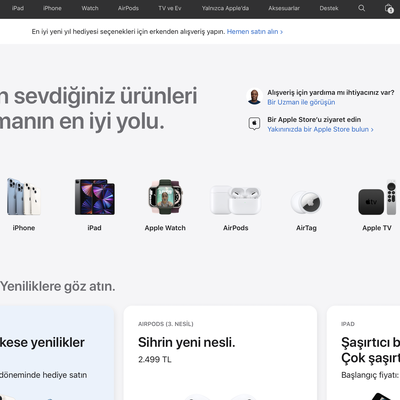Click the specialist avatar photo

click(x=254, y=97)
